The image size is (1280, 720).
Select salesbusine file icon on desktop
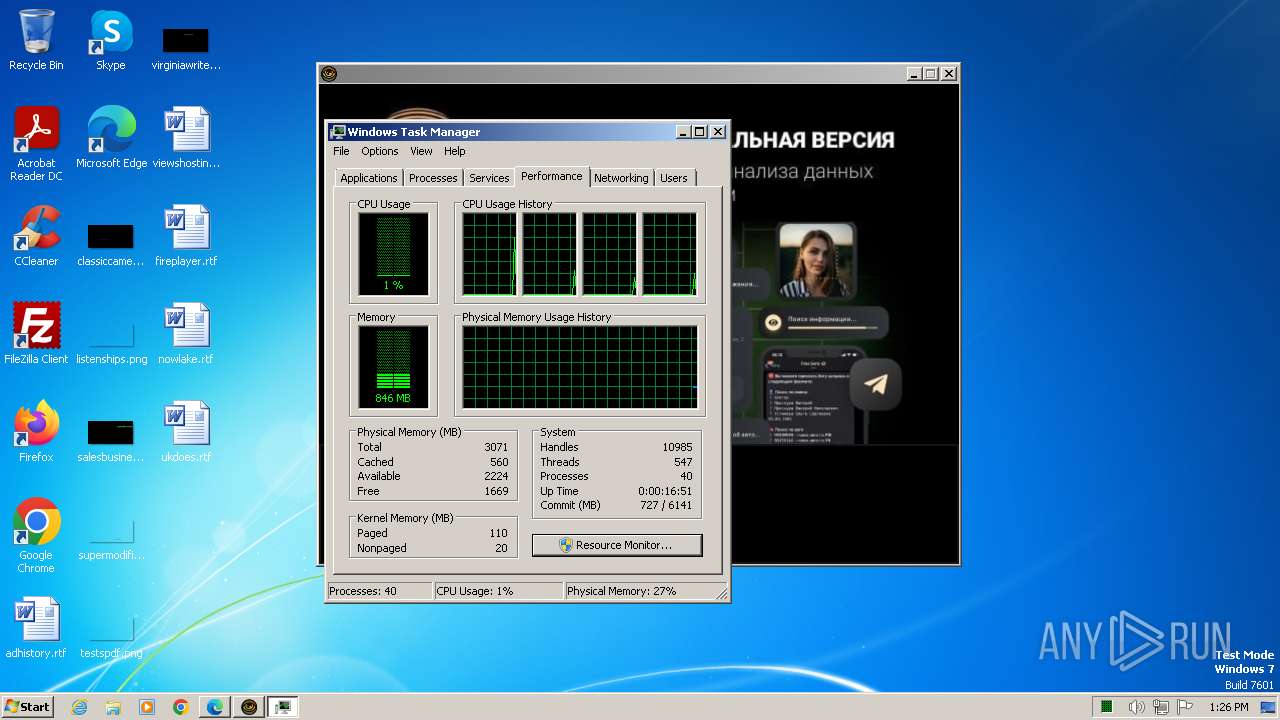110,442
